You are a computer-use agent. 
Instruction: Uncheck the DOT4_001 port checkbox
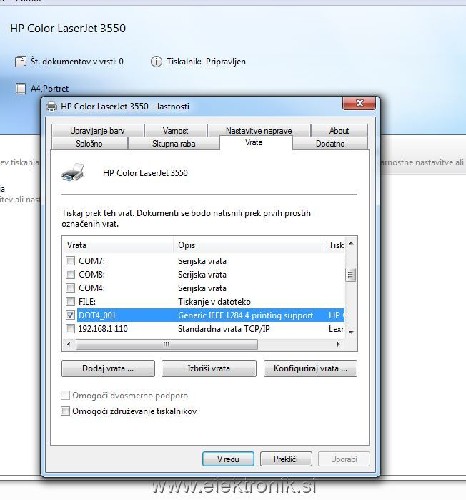[x=70, y=315]
